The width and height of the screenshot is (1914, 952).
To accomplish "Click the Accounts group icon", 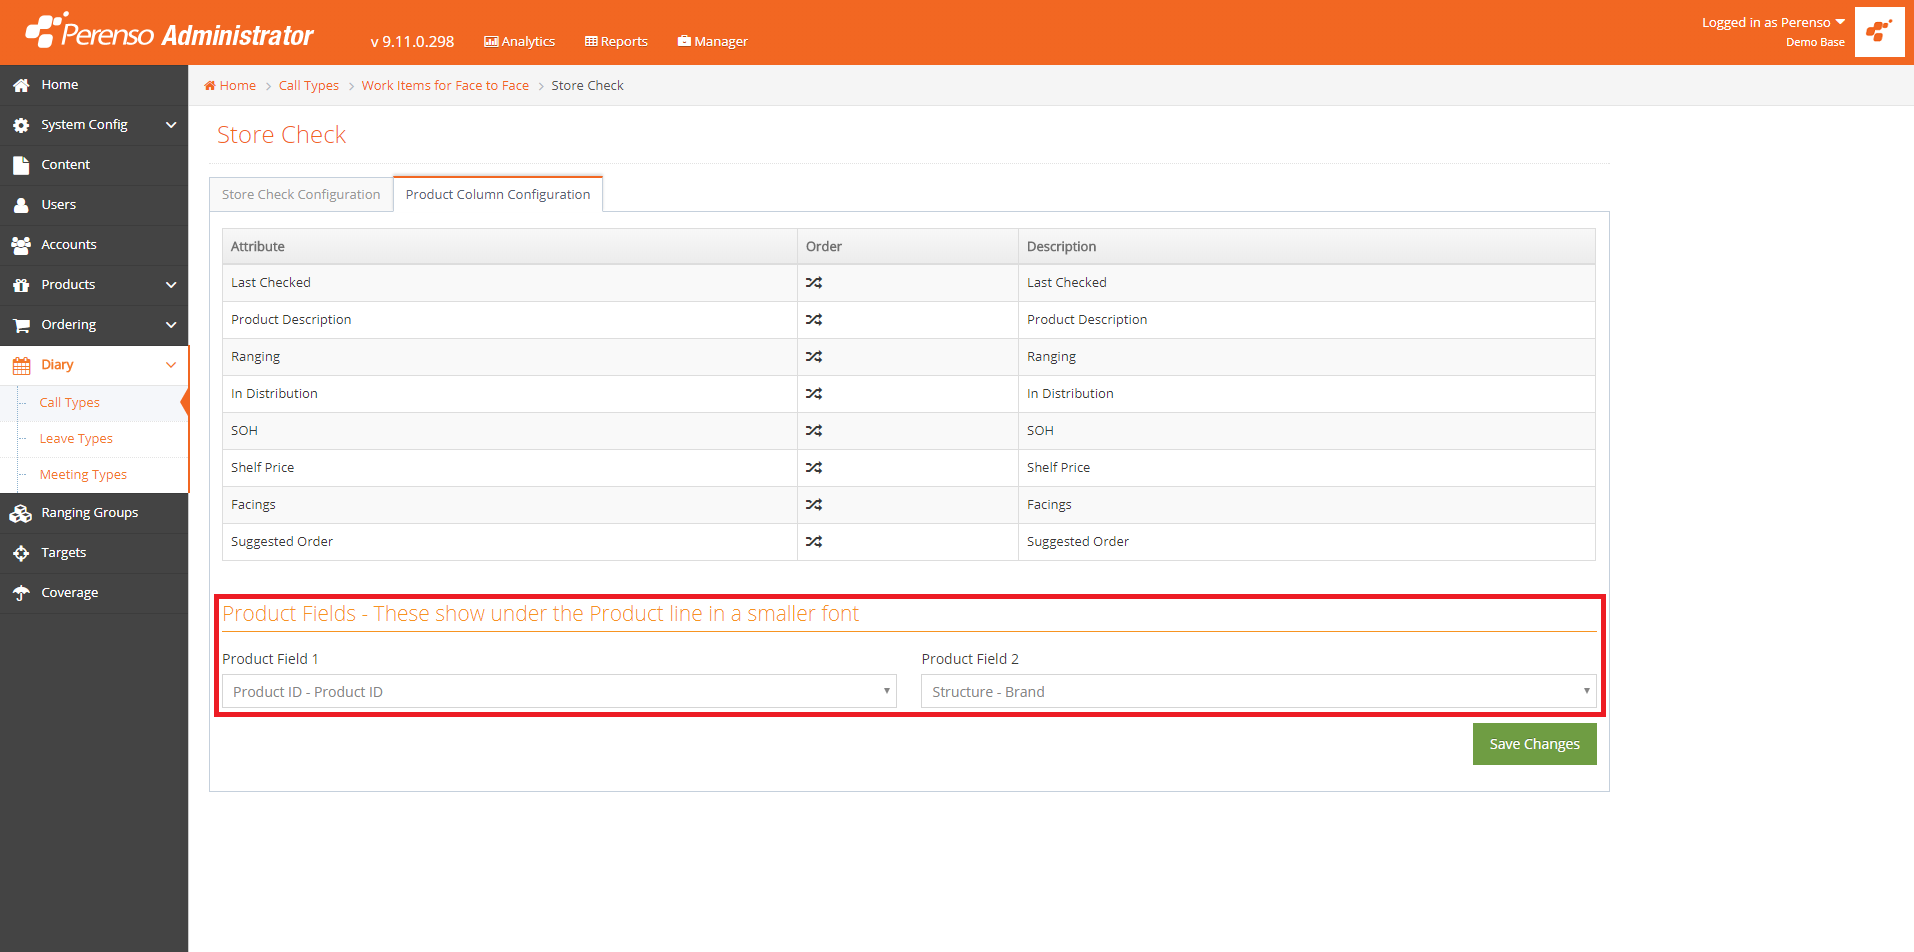I will pyautogui.click(x=21, y=245).
